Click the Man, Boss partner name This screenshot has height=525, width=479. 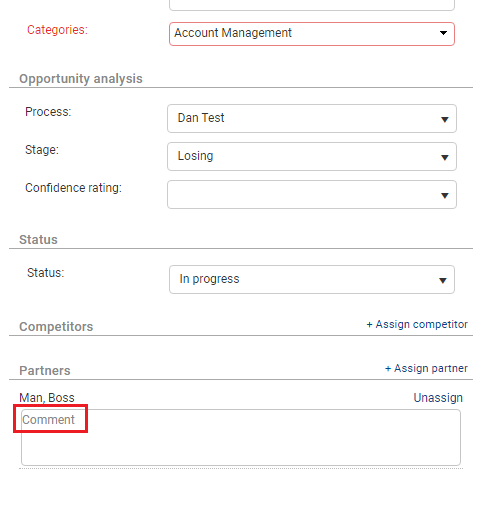[47, 398]
